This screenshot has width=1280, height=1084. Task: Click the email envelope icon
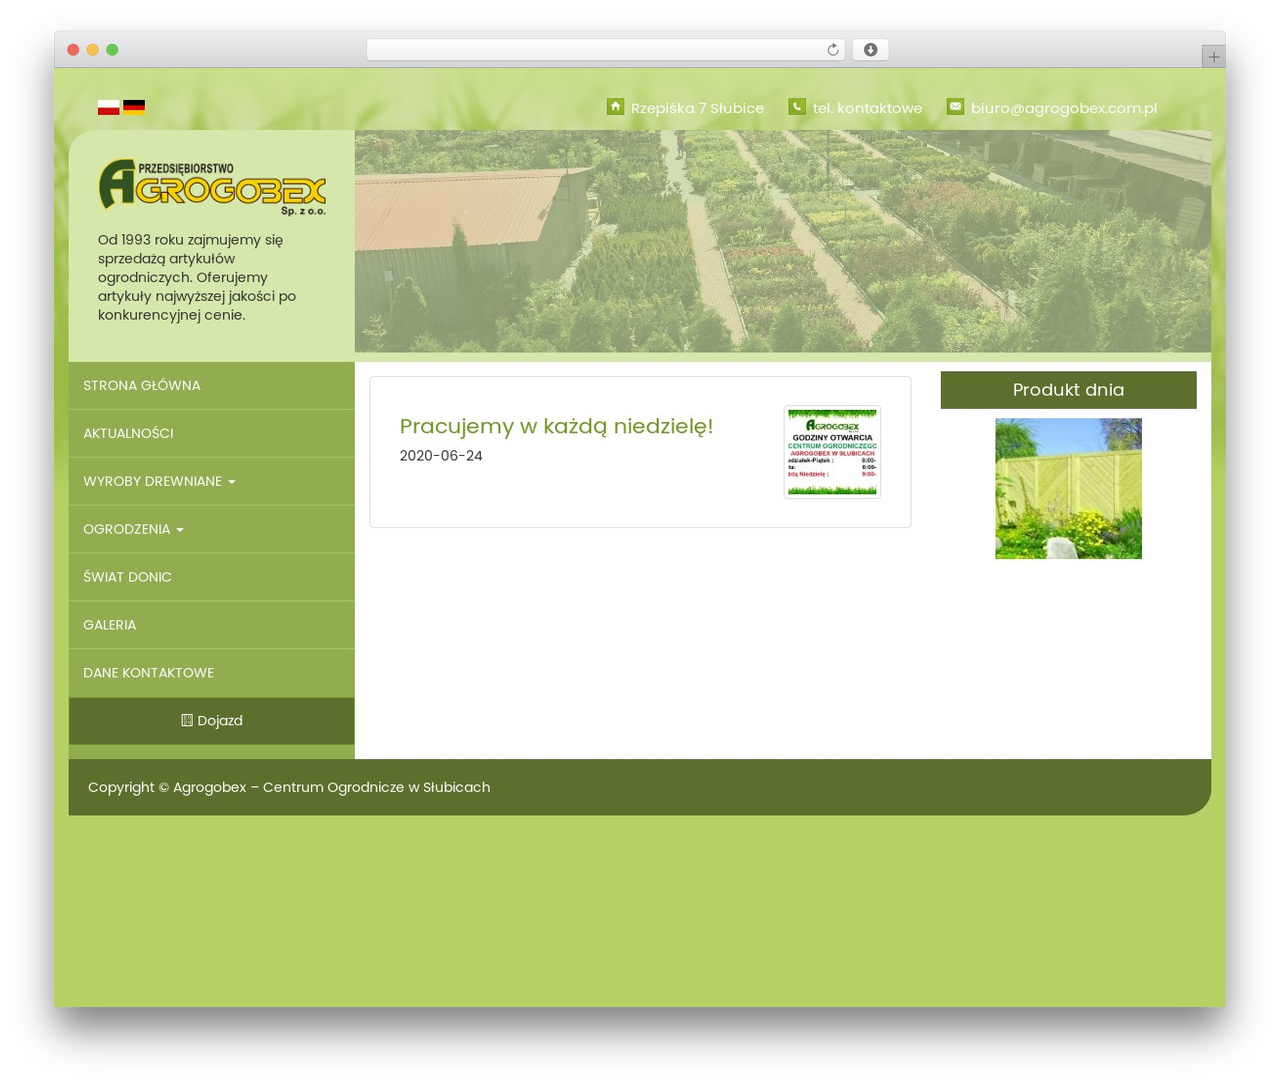coord(955,107)
